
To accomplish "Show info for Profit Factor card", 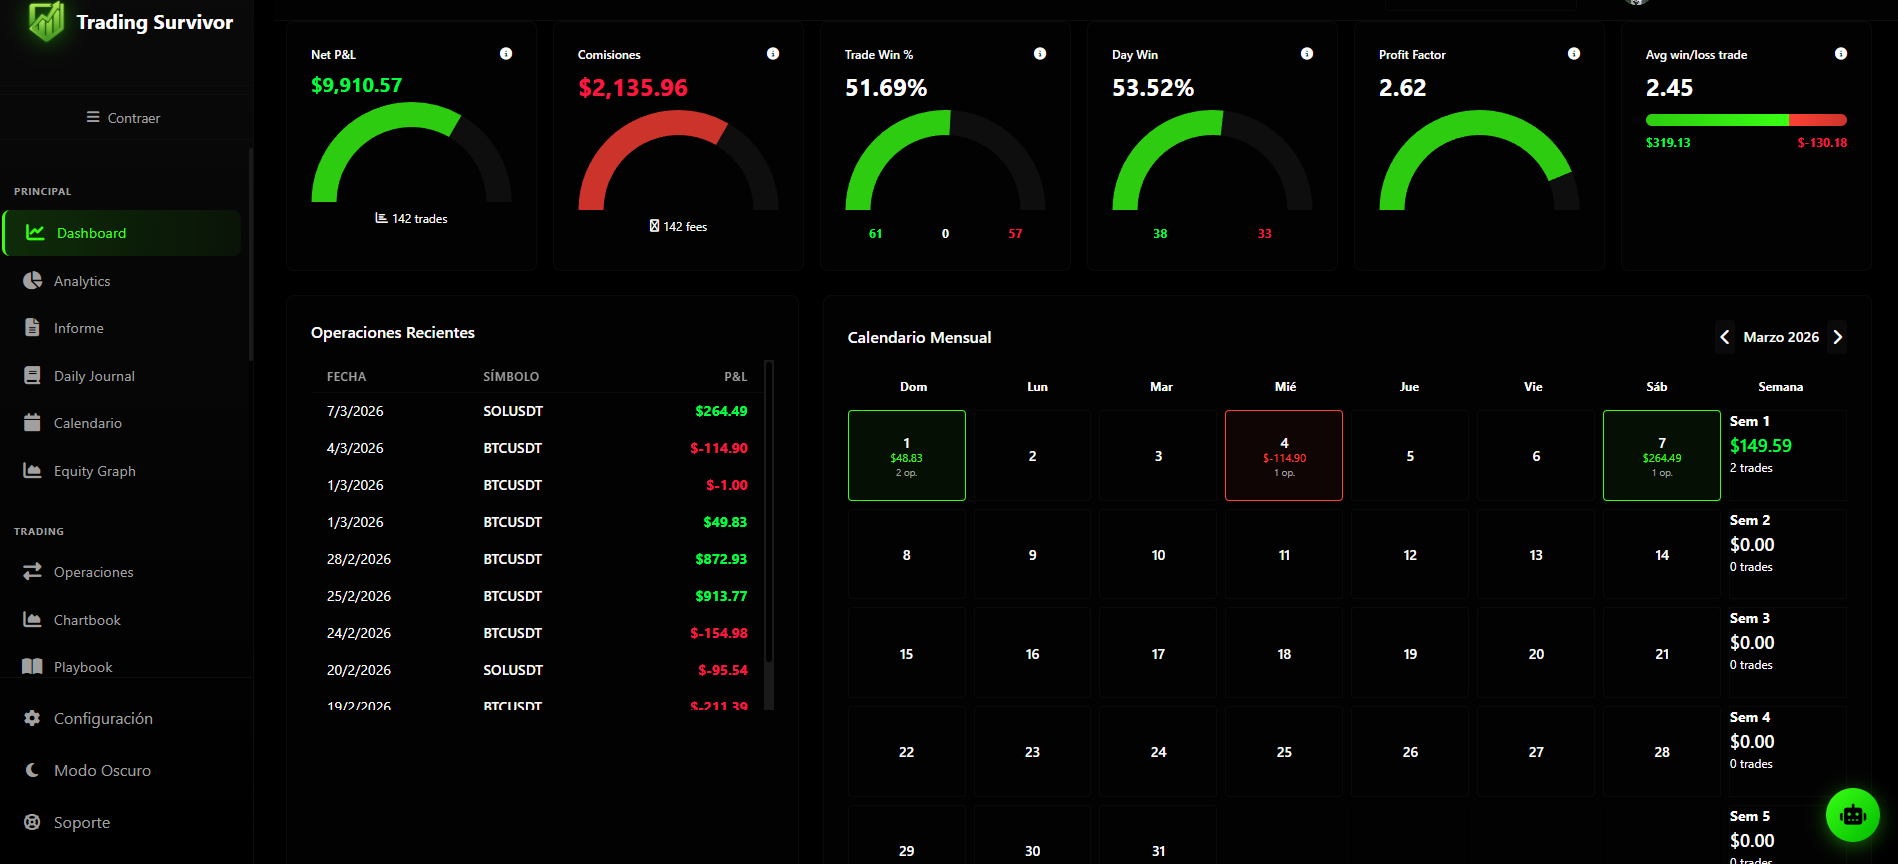I will pos(1574,54).
